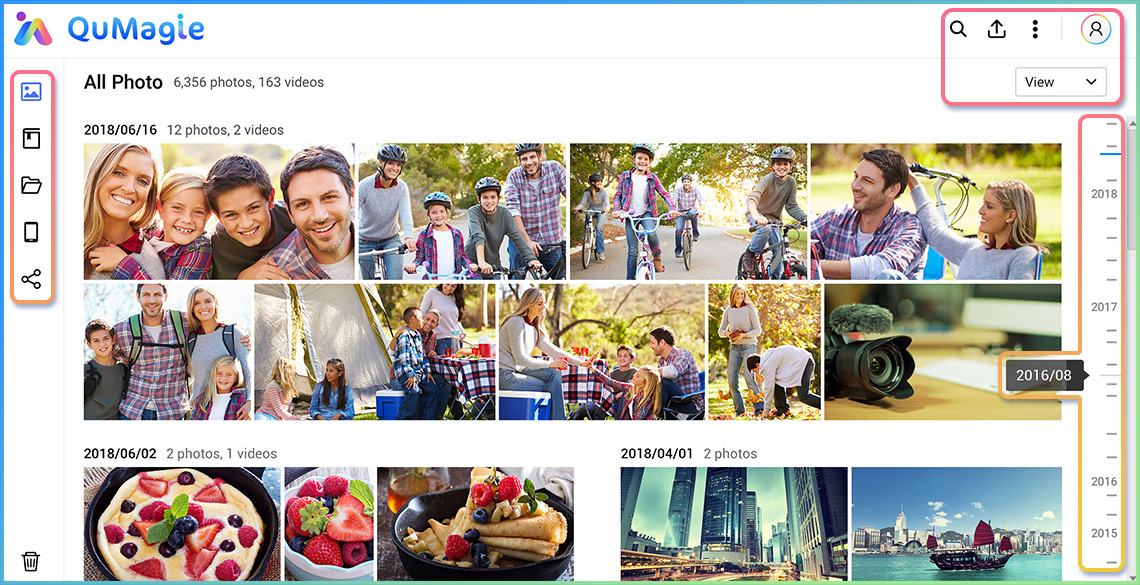Screen dimensions: 1140x585
Task: Open the family selfie photo thumbnail
Action: pos(218,211)
